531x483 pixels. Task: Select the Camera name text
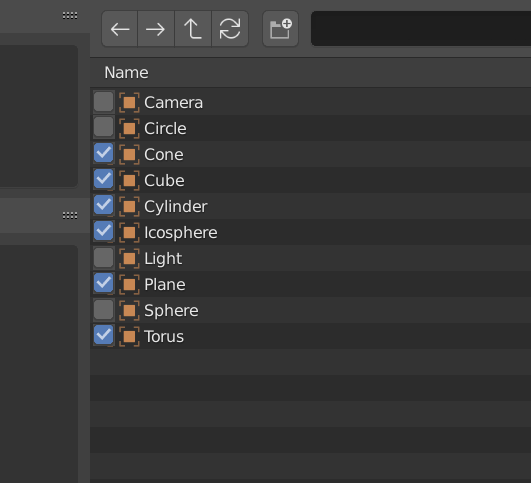click(x=173, y=103)
